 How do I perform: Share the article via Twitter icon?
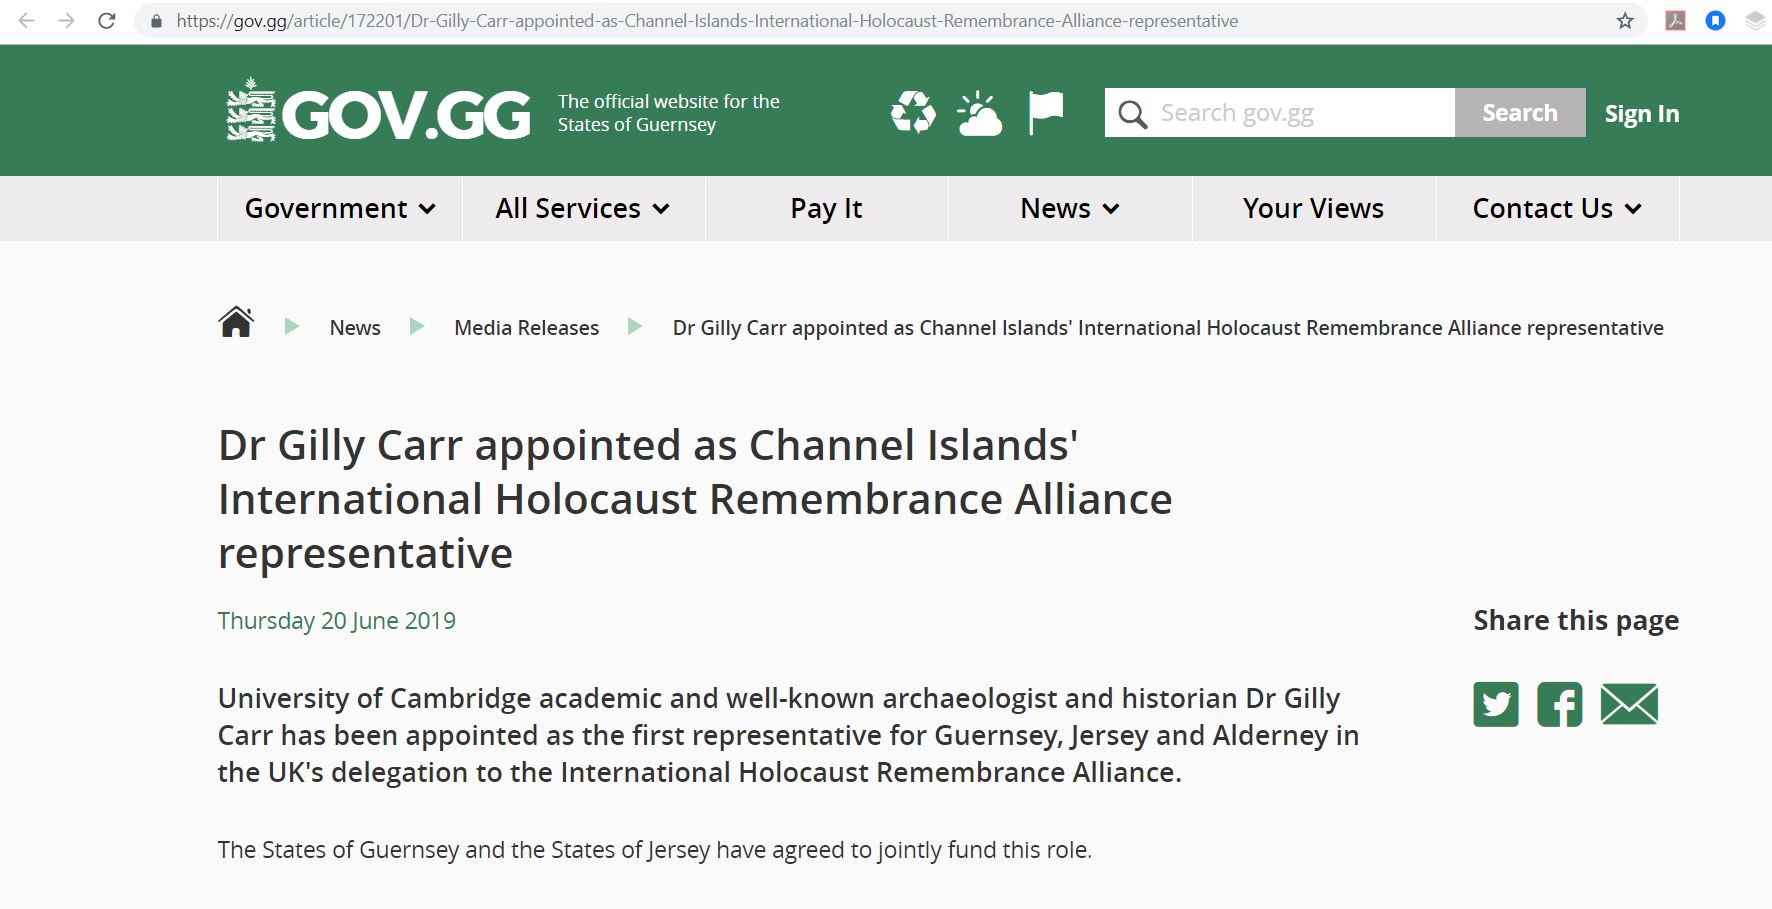pyautogui.click(x=1496, y=704)
